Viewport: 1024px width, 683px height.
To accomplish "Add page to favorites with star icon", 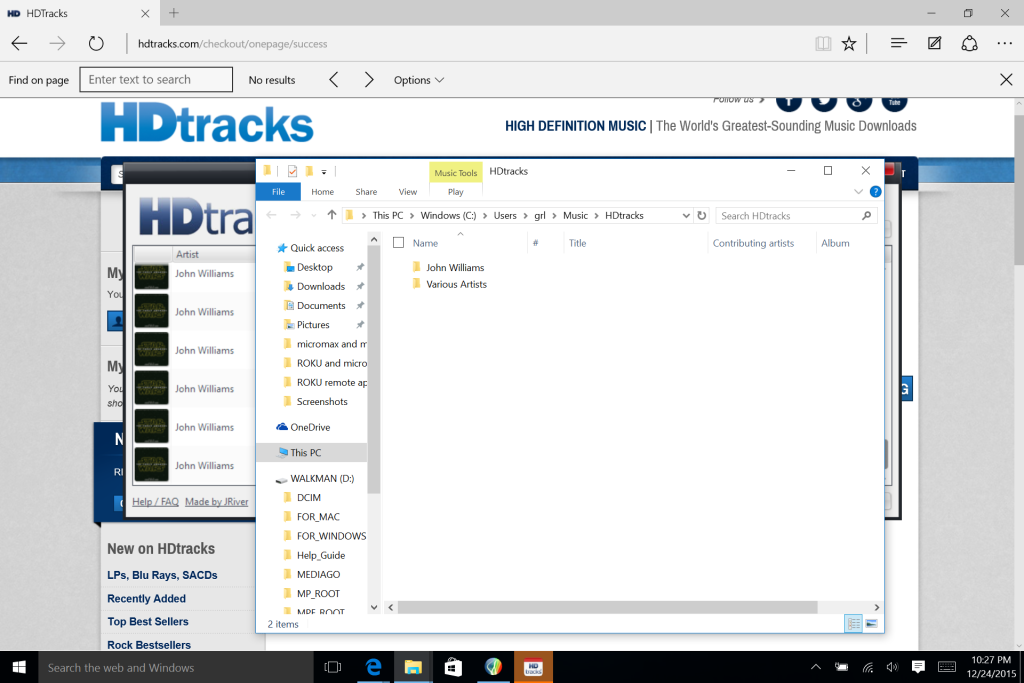I will (848, 44).
